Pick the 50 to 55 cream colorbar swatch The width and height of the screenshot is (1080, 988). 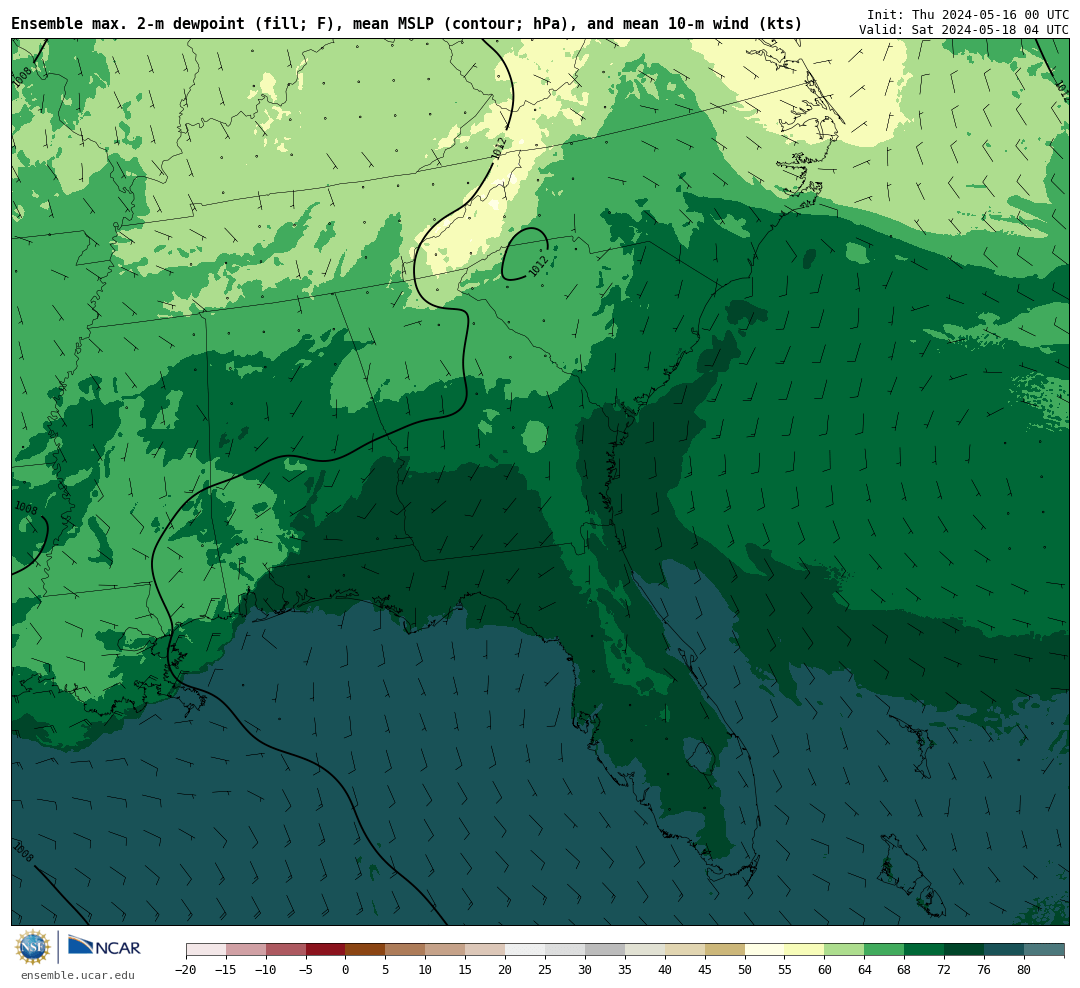click(765, 950)
